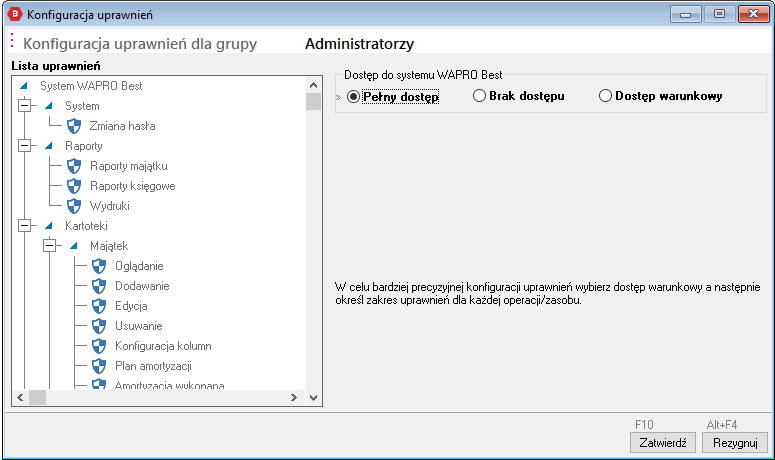Viewport: 775px width, 460px height.
Task: Maximize the Konfiguracja uprawnień window
Action: pyautogui.click(x=719, y=14)
